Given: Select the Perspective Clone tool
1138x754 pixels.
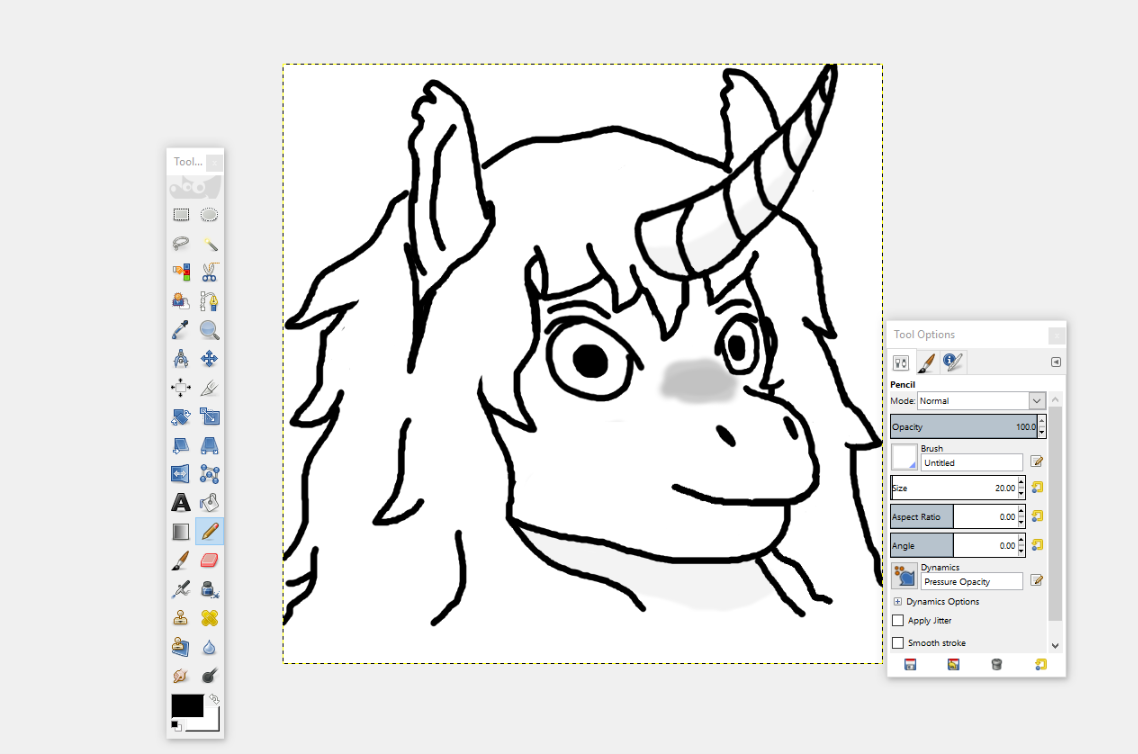Looking at the screenshot, I should tap(181, 647).
